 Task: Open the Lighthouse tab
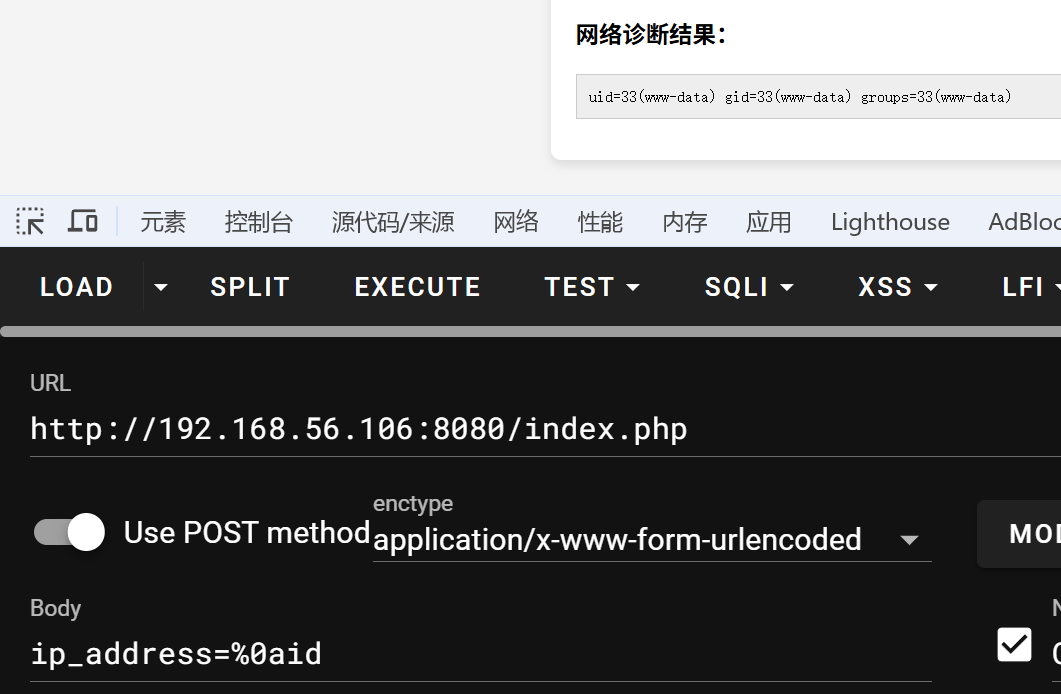(890, 222)
